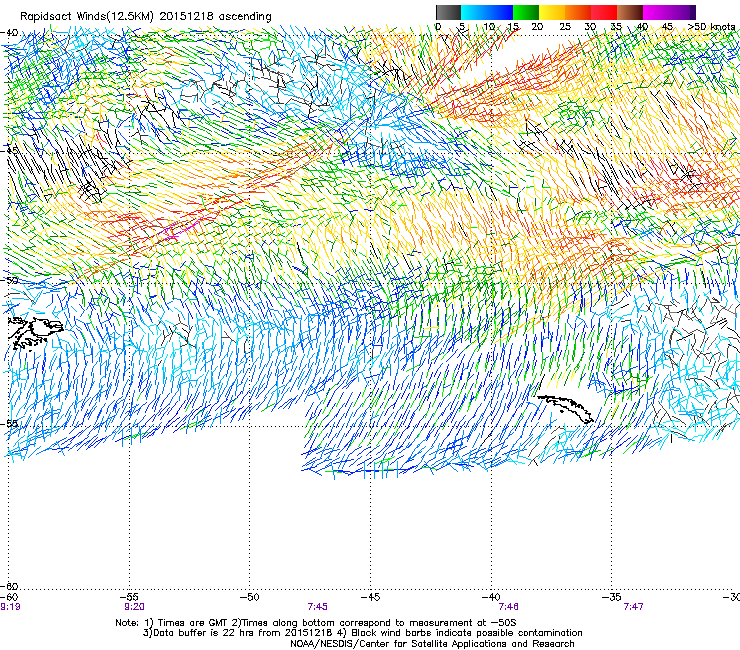Select the yellow 20–25 knots color segment
The image size is (740, 650).
(x=552, y=12)
